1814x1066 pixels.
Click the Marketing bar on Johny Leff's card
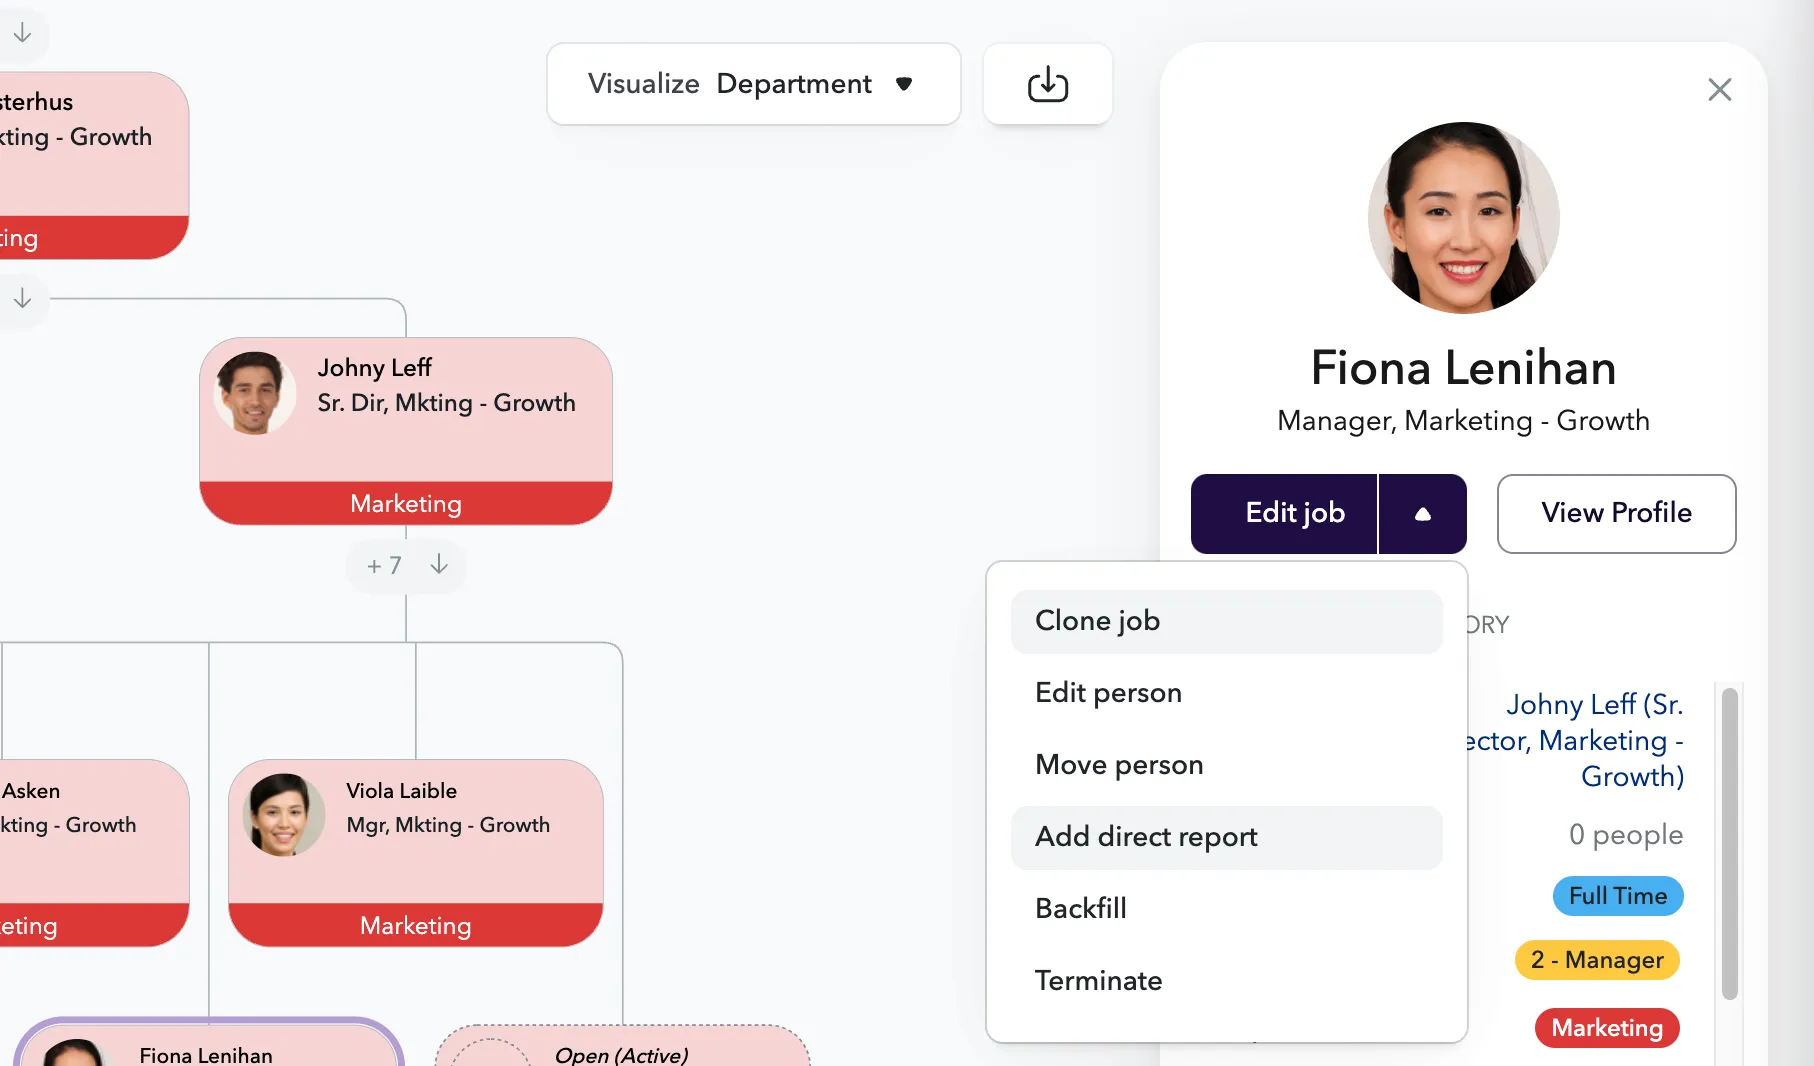(406, 504)
